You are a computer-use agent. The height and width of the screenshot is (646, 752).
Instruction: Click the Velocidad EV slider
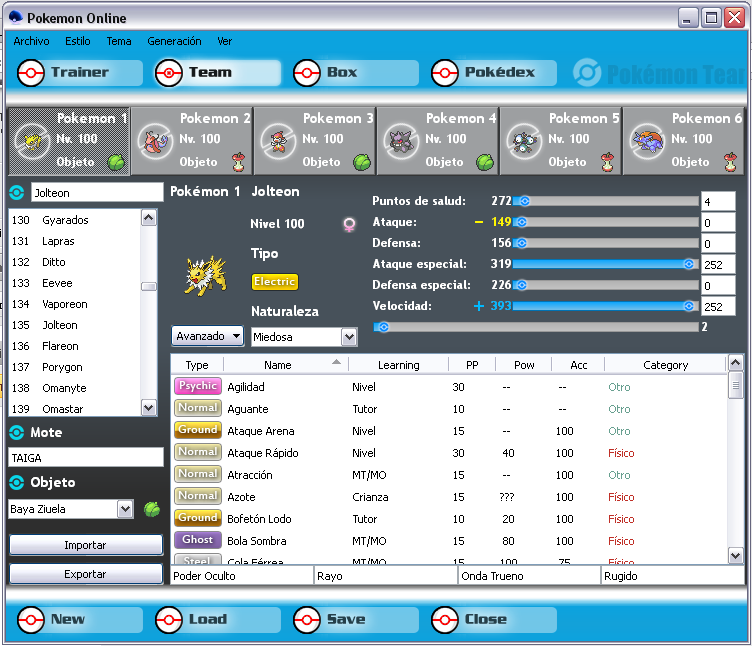click(x=606, y=306)
